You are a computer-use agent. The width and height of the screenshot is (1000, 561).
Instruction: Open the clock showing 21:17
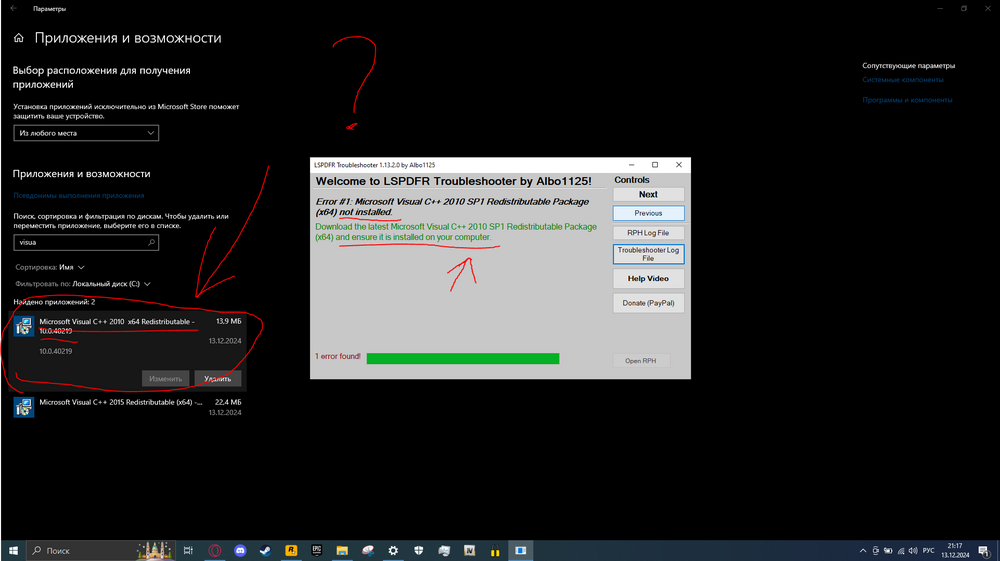[x=955, y=551]
